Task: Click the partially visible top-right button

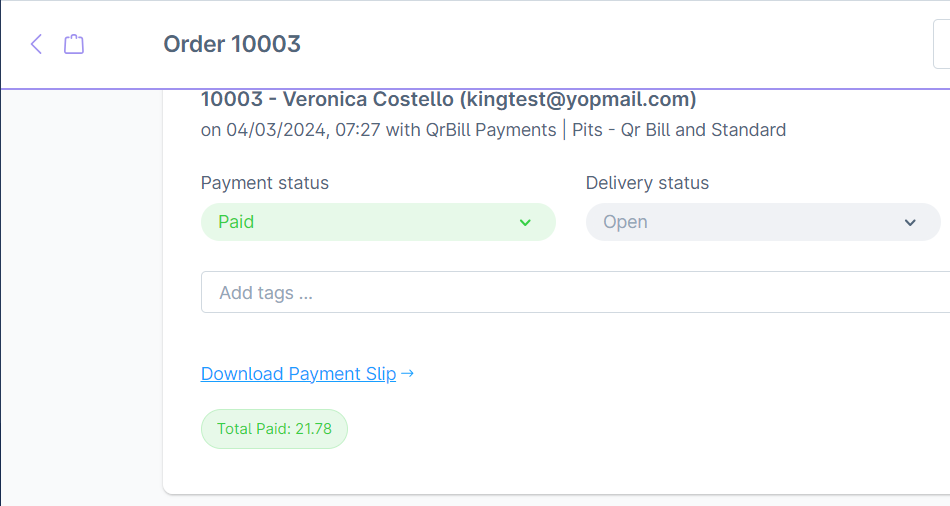Action: click(x=941, y=44)
